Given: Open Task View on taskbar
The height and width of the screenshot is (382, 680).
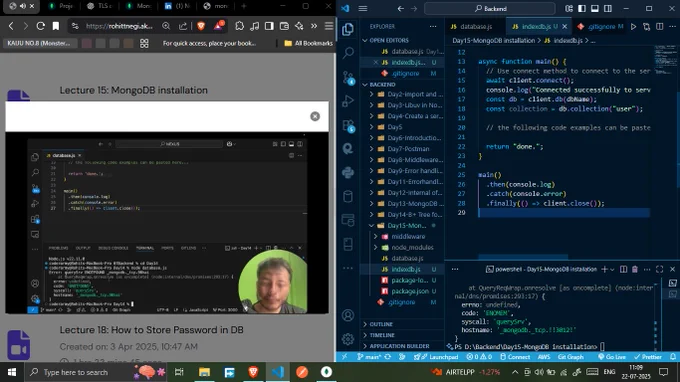Looking at the screenshot, I should pos(179,372).
